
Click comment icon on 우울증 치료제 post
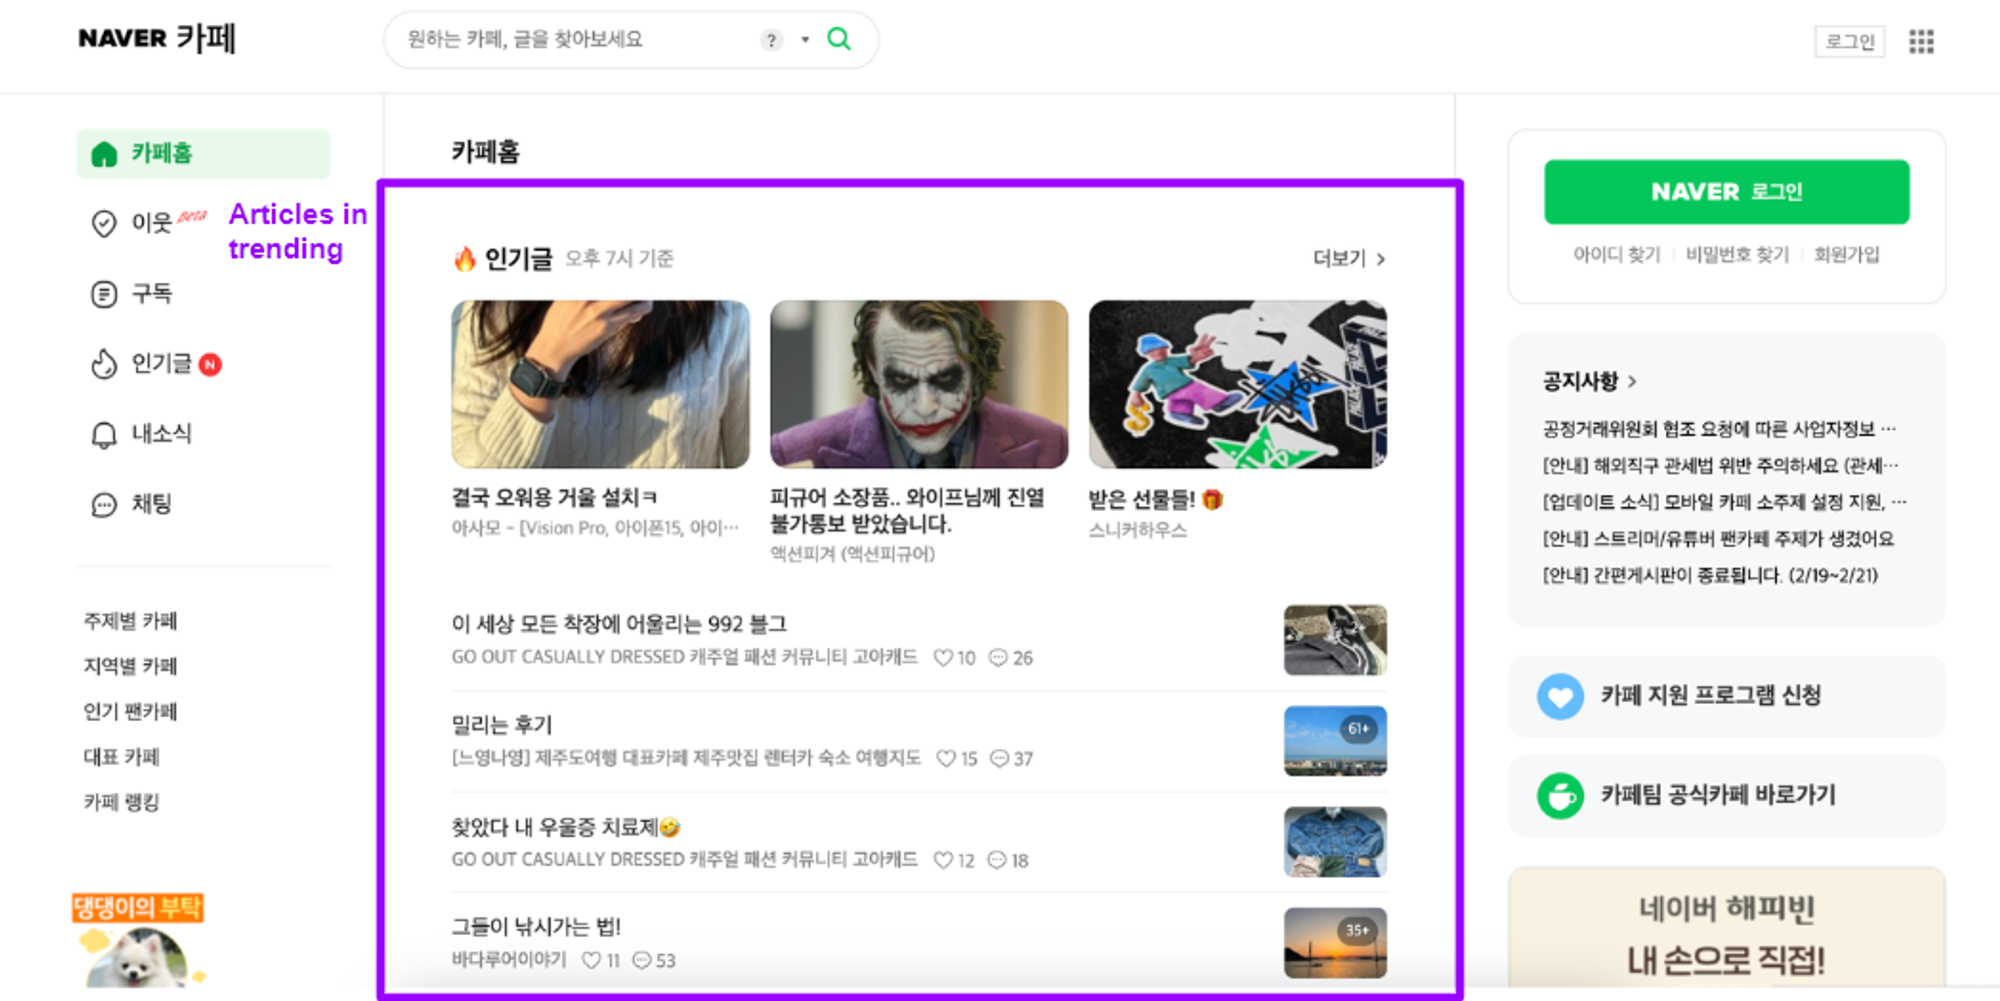point(997,860)
